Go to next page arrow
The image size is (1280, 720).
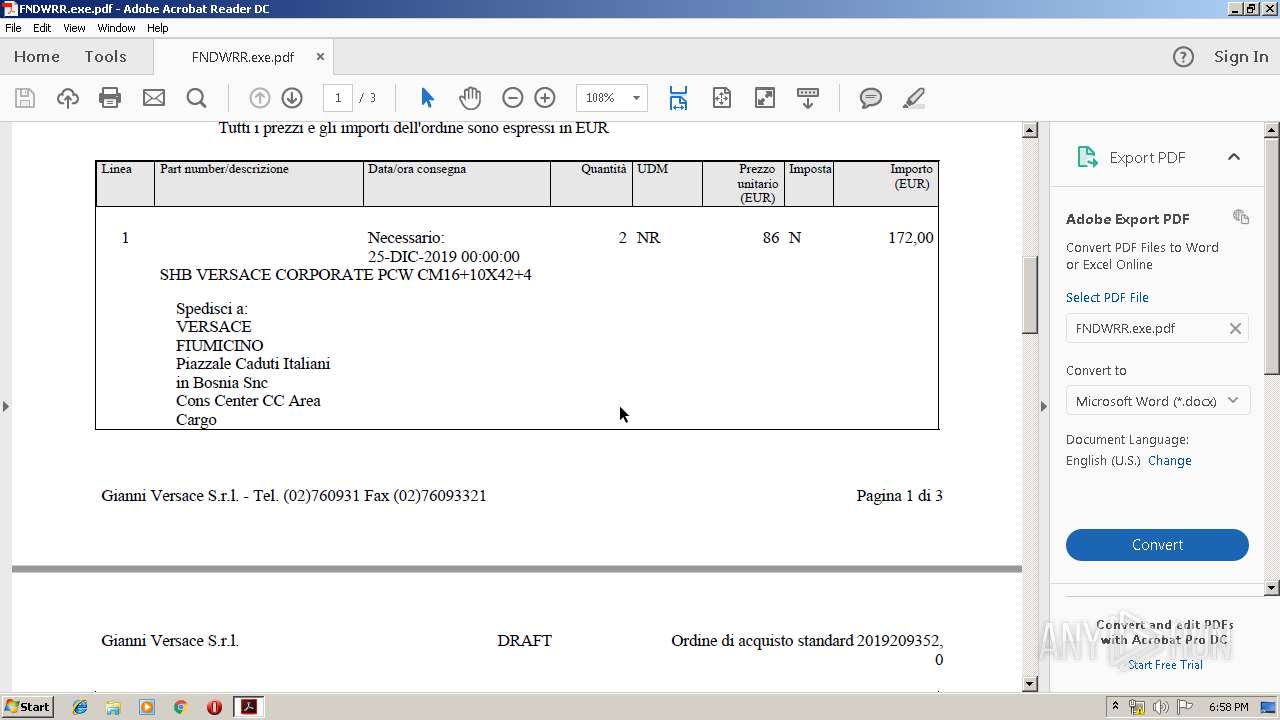click(292, 98)
